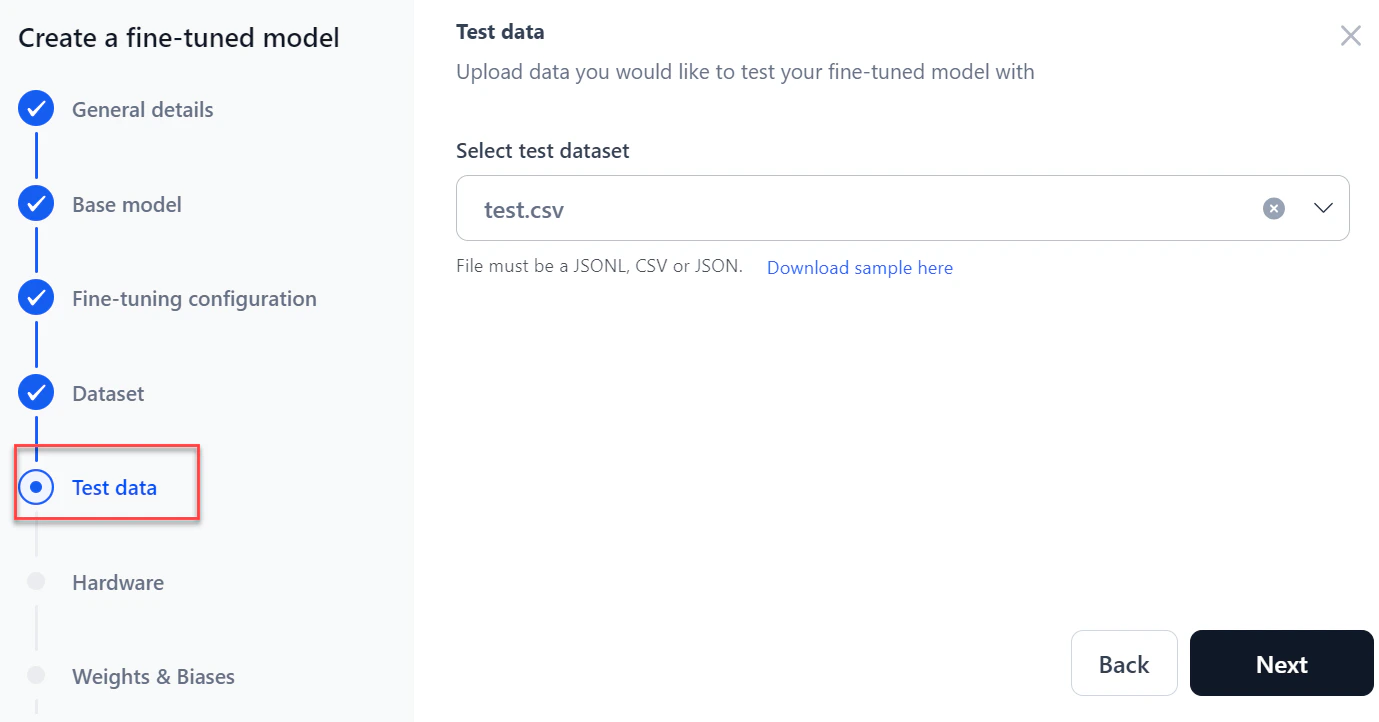Click the Weights & Biases step circle
Viewport: 1379px width, 722px height.
pyautogui.click(x=36, y=676)
